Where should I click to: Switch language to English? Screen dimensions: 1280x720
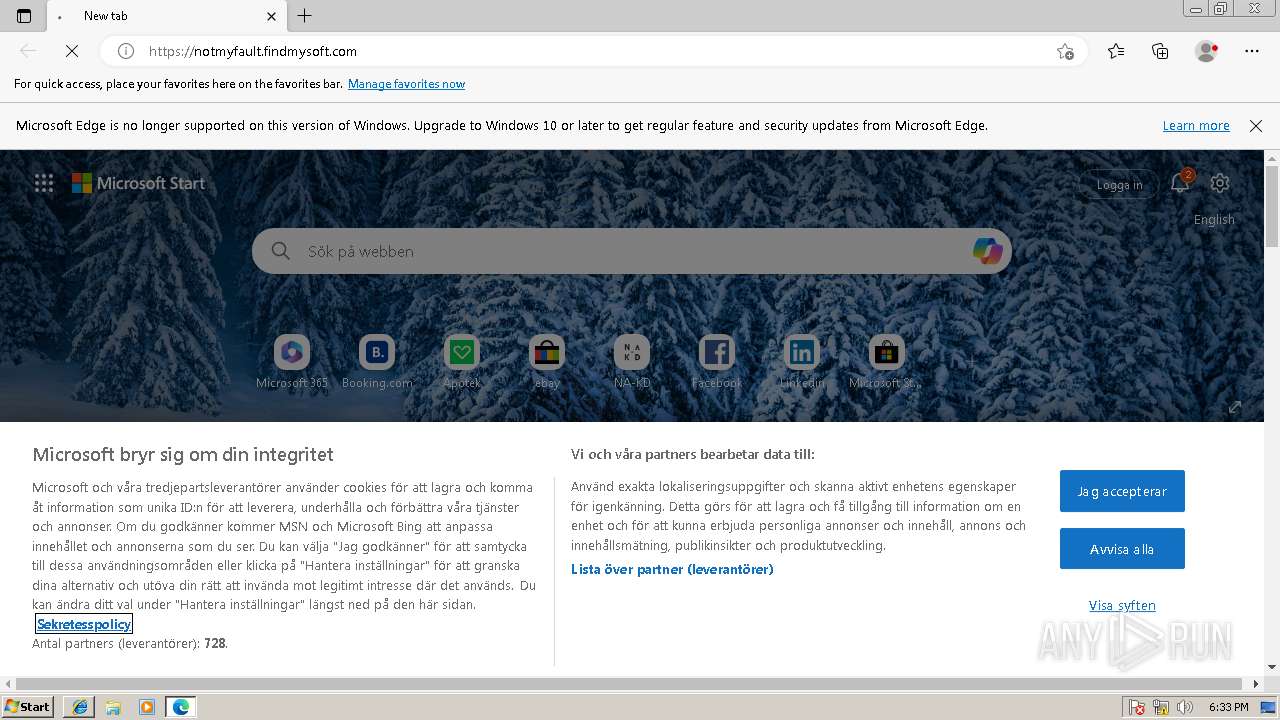click(x=1214, y=220)
